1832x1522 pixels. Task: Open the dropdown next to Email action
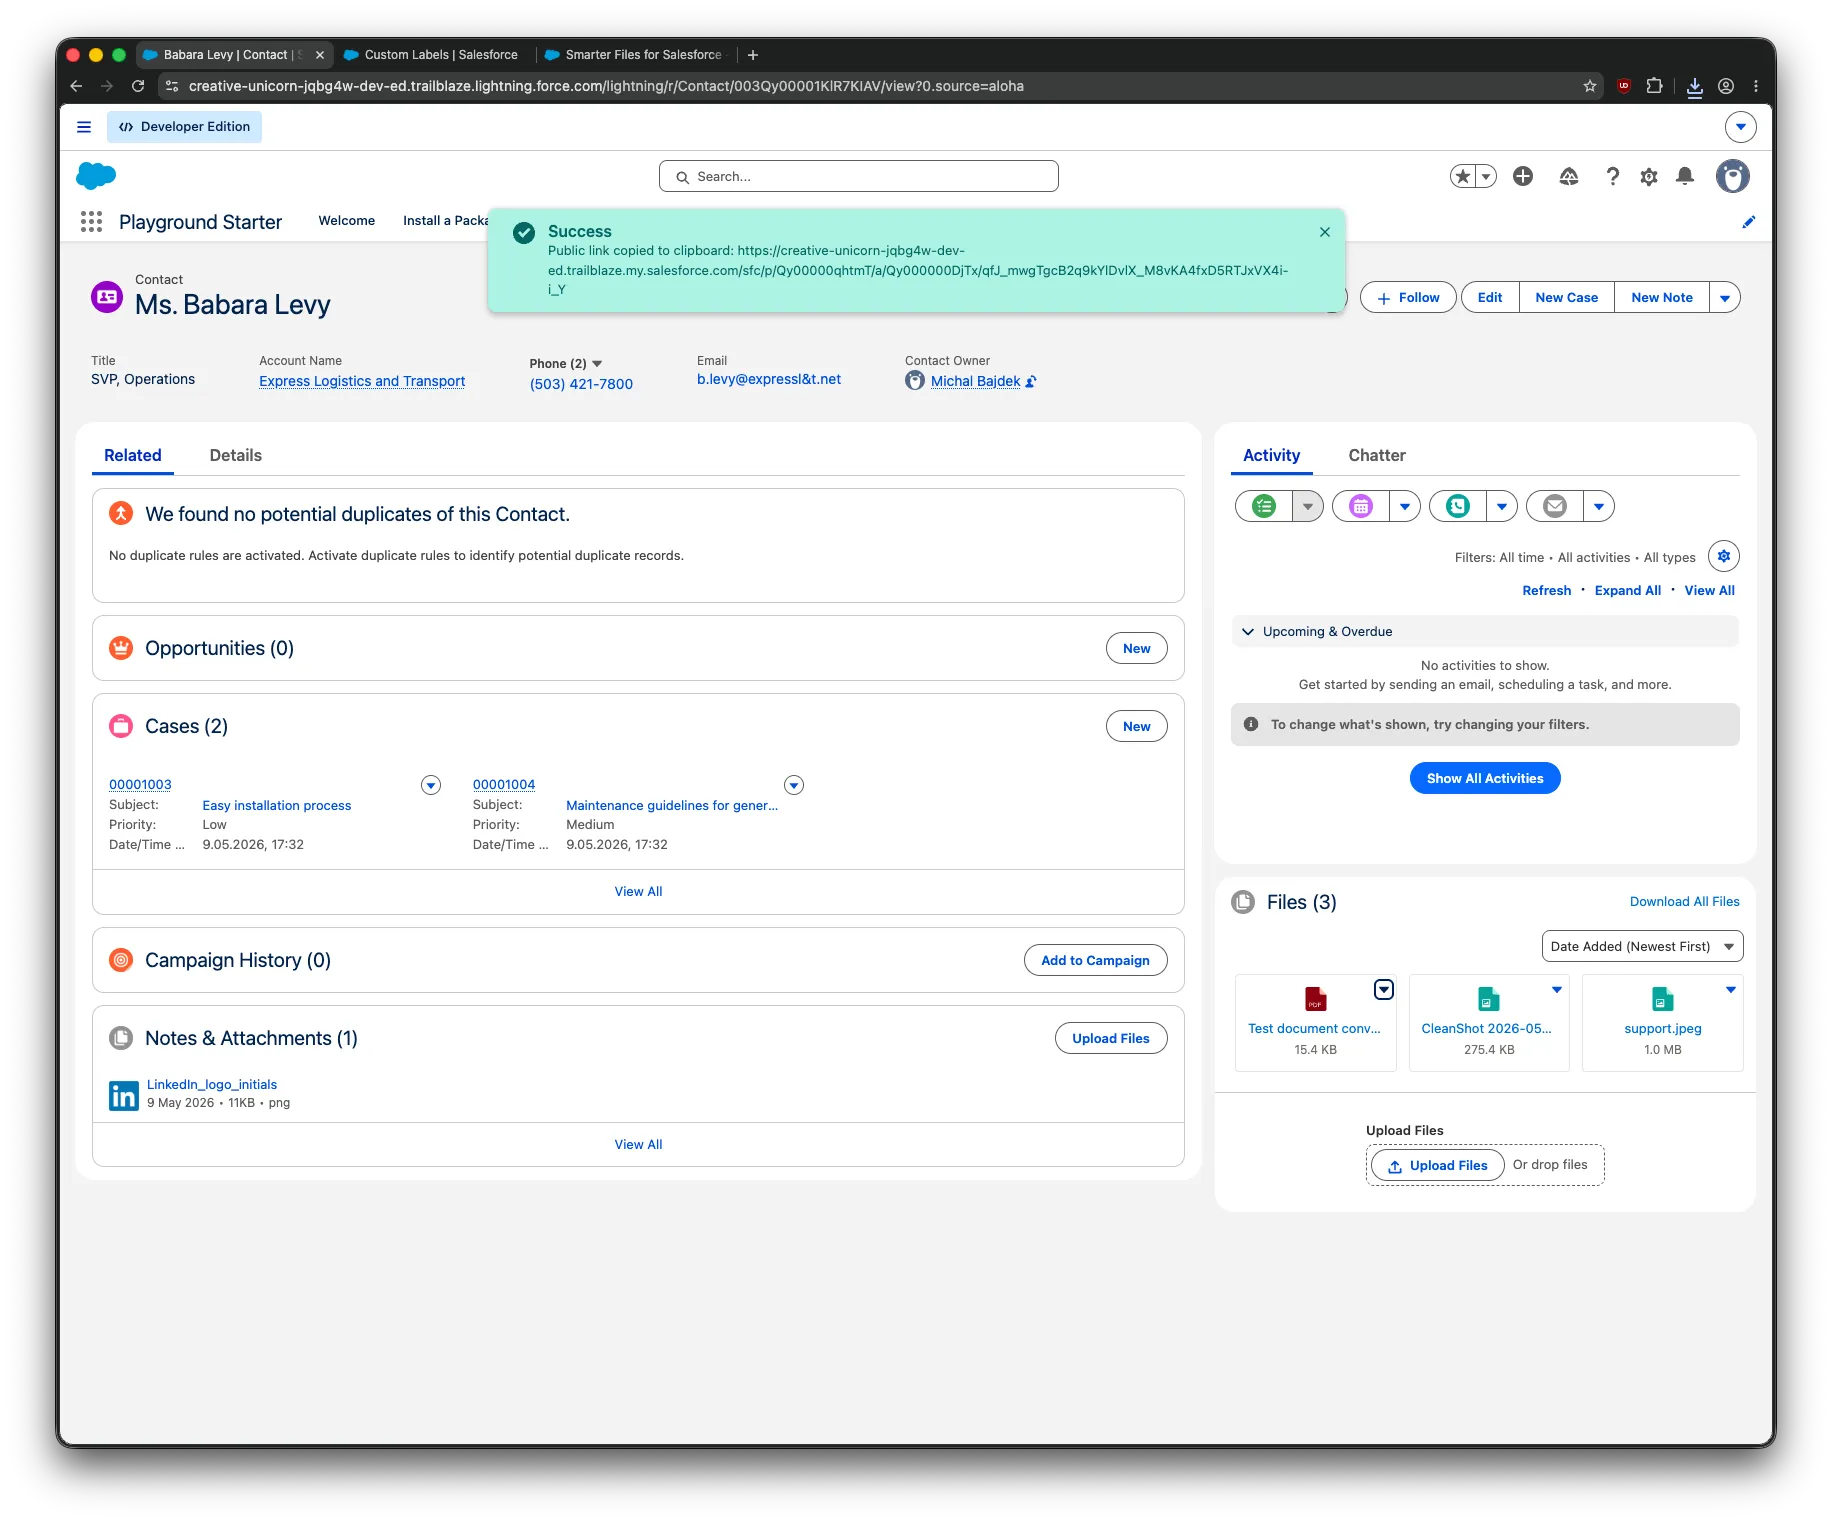[x=1599, y=506]
